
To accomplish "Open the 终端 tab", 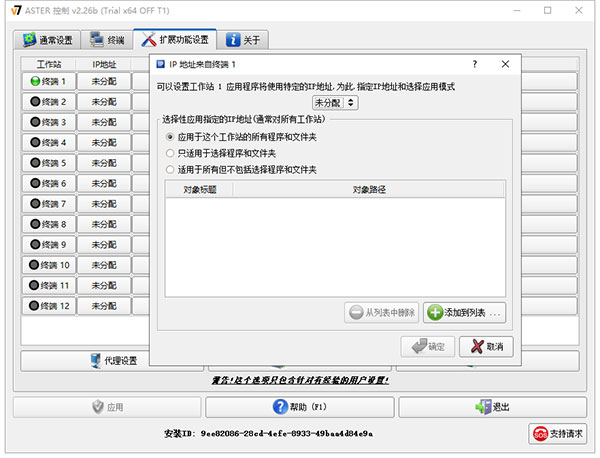I will click(107, 40).
